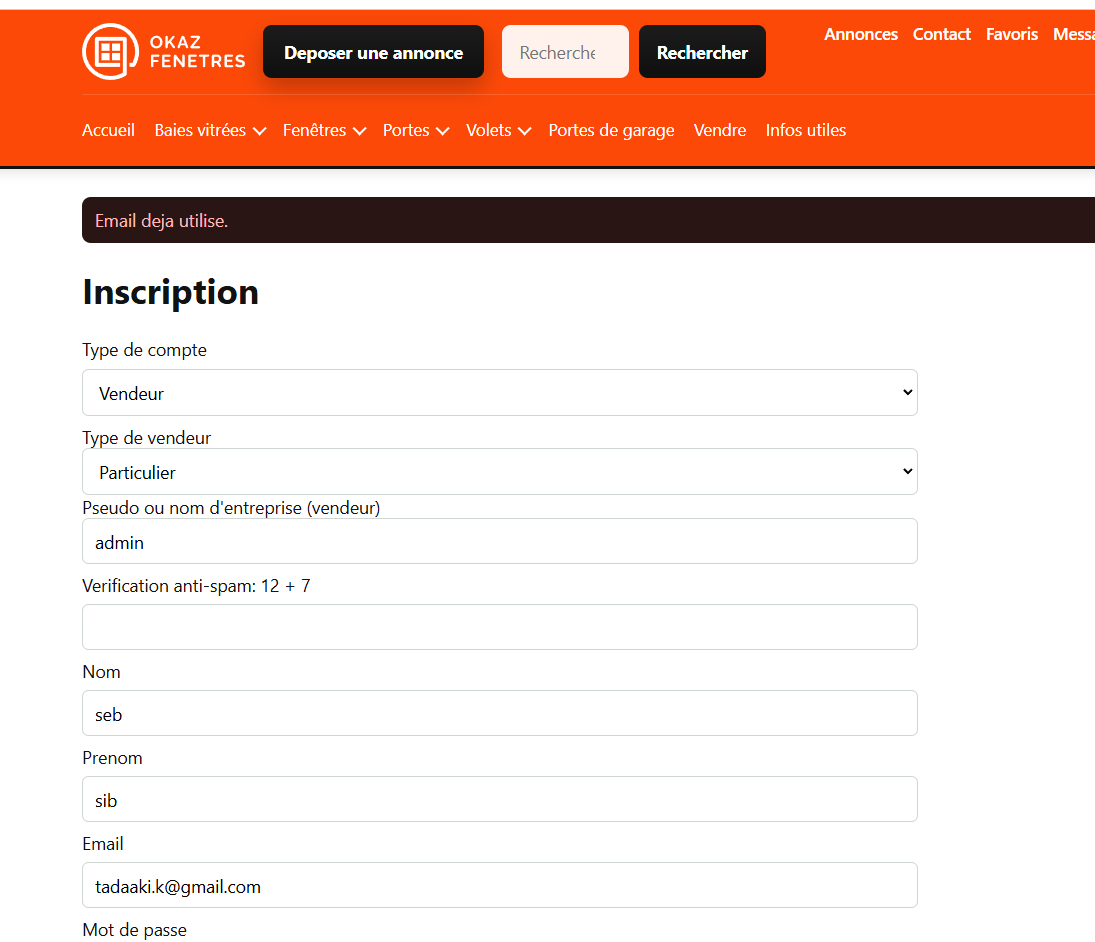The width and height of the screenshot is (1095, 942).
Task: Click the Okaz Fenetres window logo icon
Action: point(110,52)
